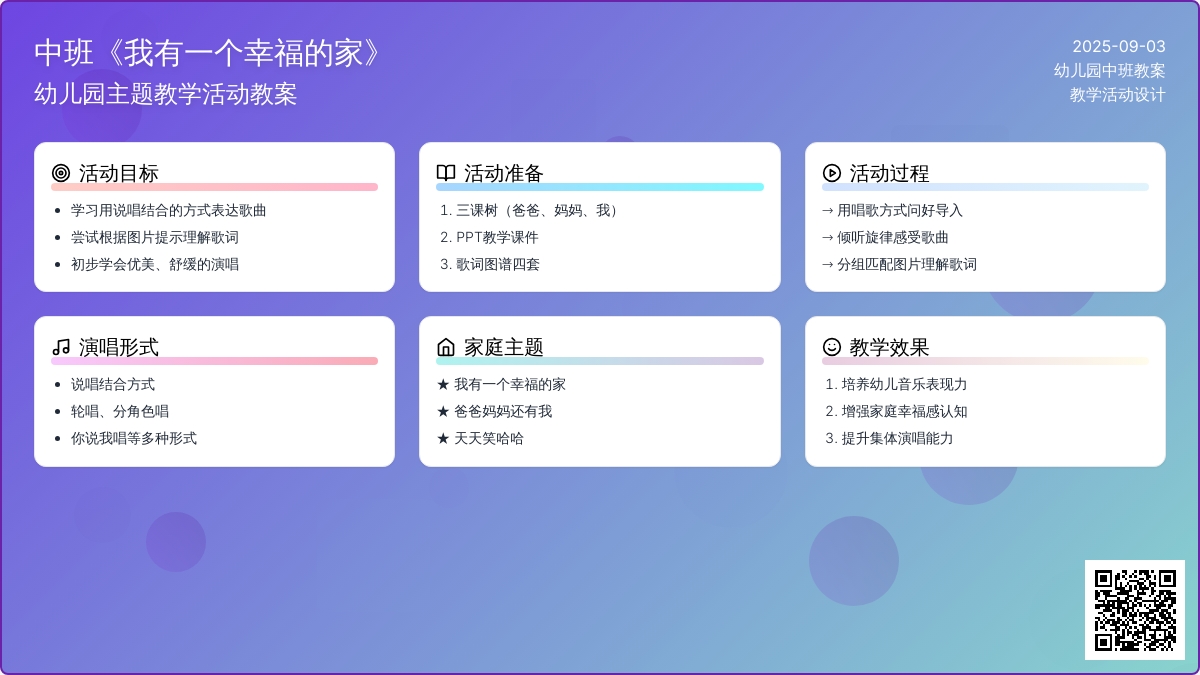1200x675 pixels.
Task: Click the bullet 初步学会优美、舒缓的演唱
Action: coord(155,264)
